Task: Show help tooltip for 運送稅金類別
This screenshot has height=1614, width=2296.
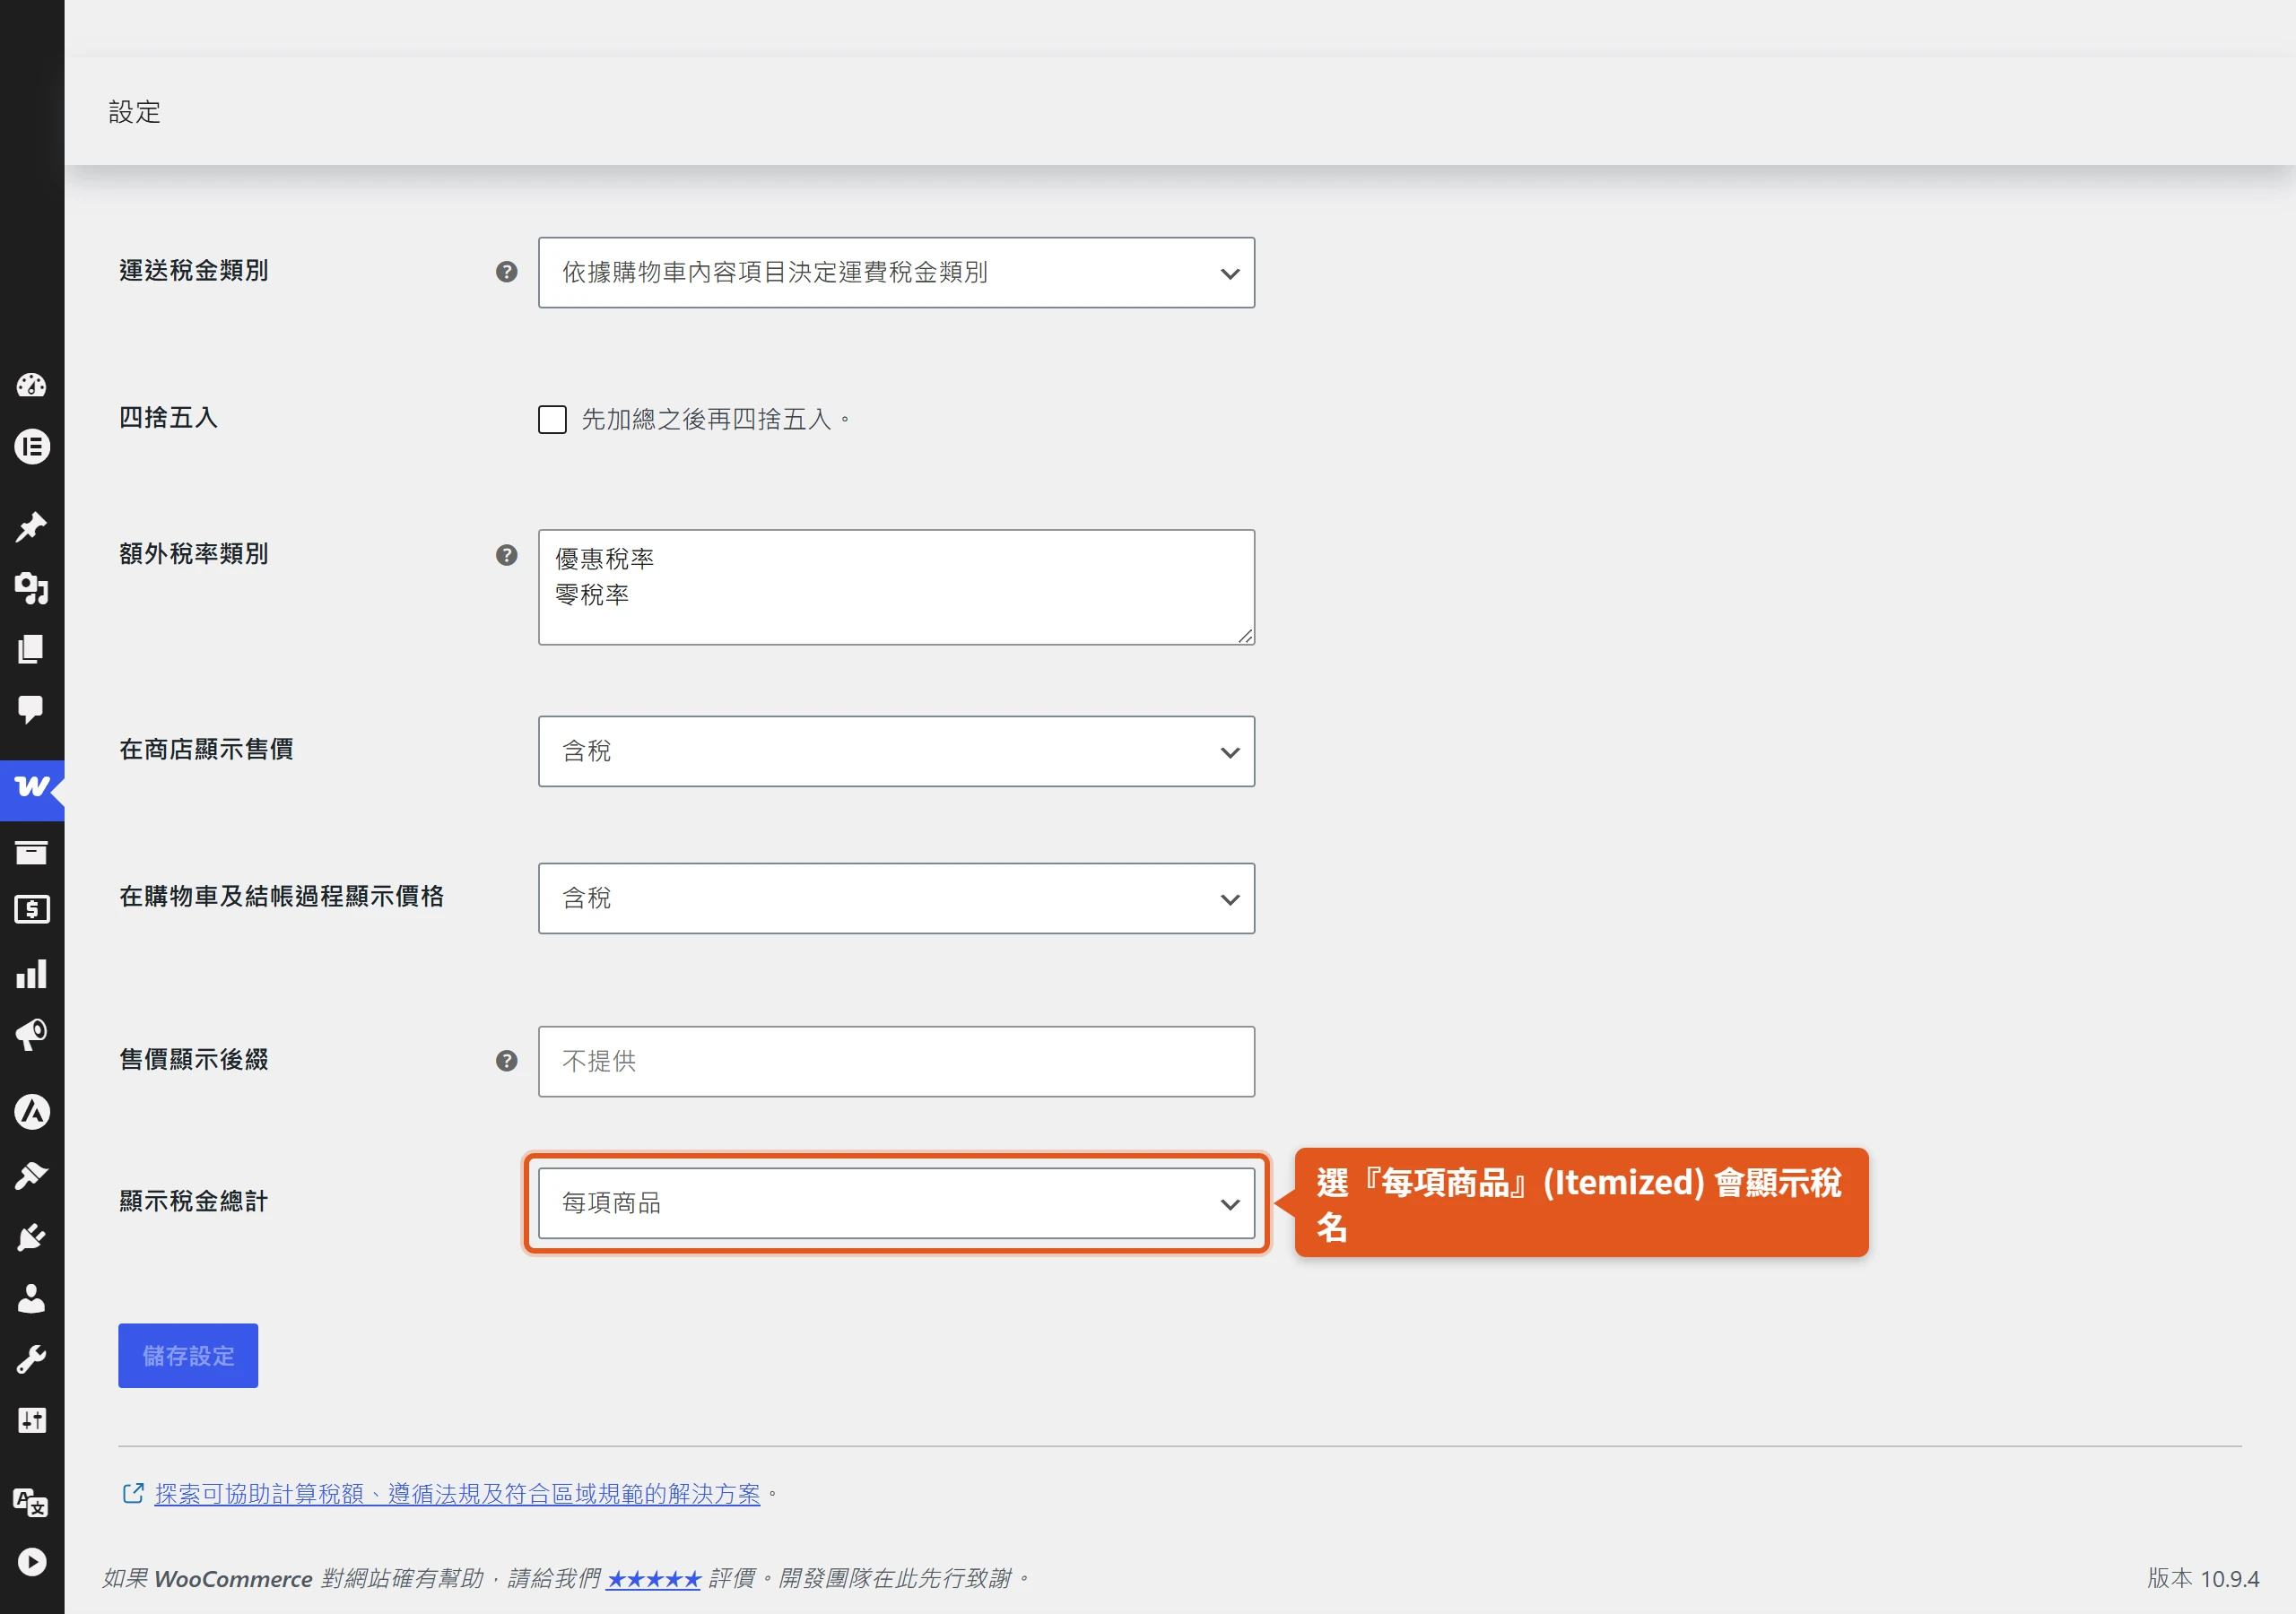Action: point(507,272)
